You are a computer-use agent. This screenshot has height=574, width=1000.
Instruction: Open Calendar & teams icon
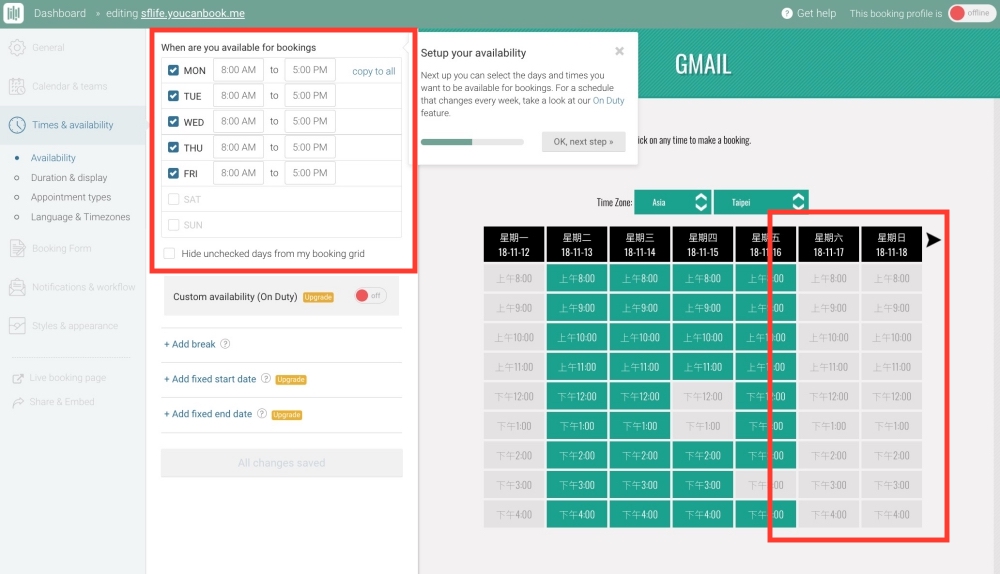[x=17, y=86]
